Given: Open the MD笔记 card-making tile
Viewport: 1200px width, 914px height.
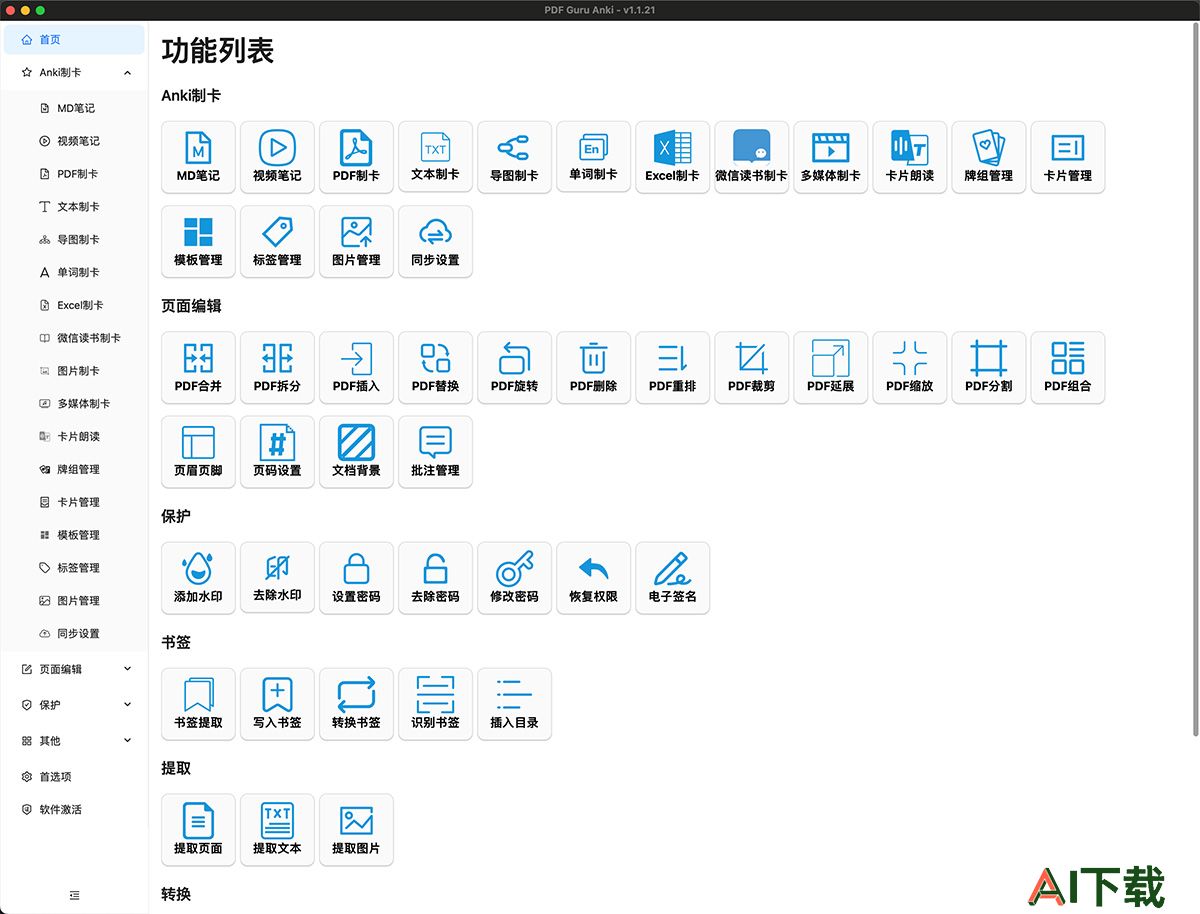Looking at the screenshot, I should pyautogui.click(x=198, y=157).
